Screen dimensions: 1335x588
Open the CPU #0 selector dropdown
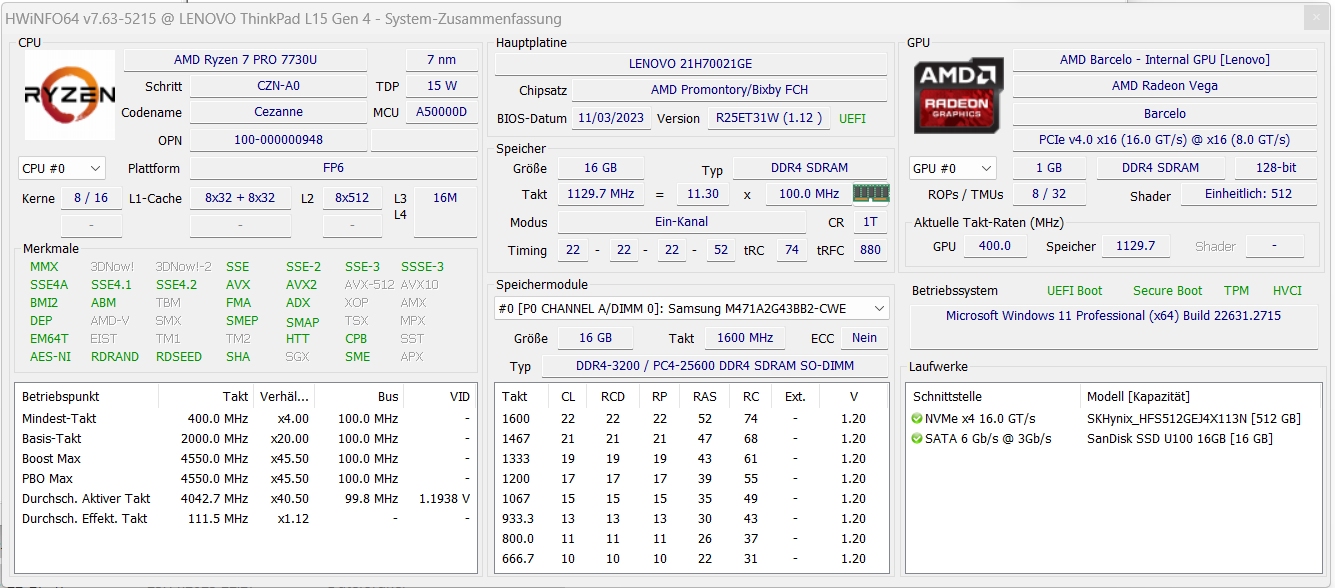pyautogui.click(x=62, y=169)
